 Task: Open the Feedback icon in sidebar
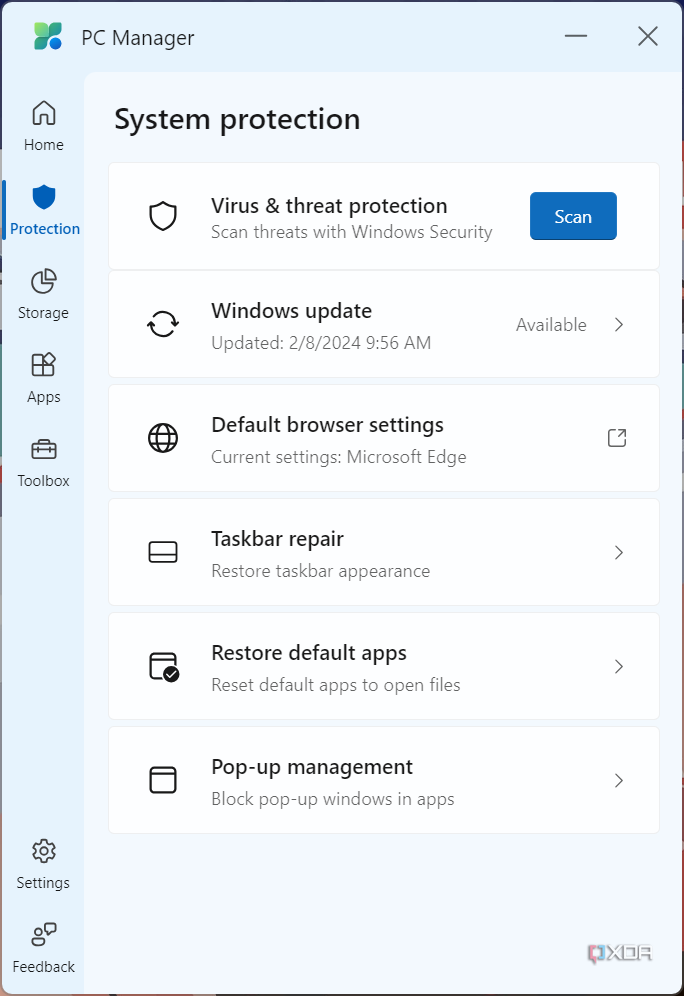44,934
